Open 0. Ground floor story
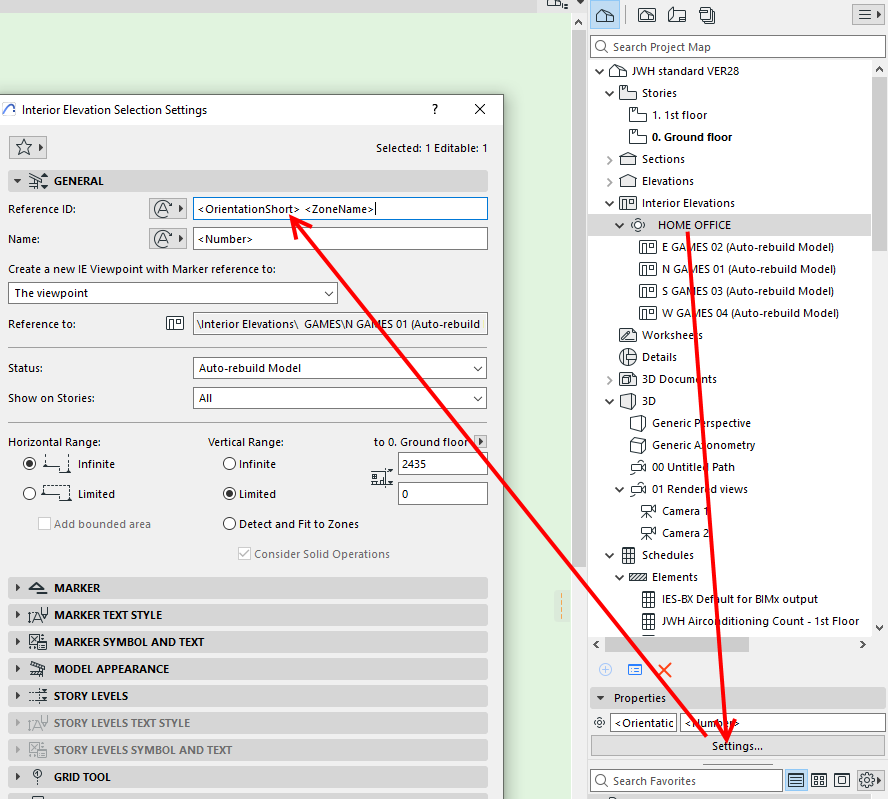 tap(681, 138)
